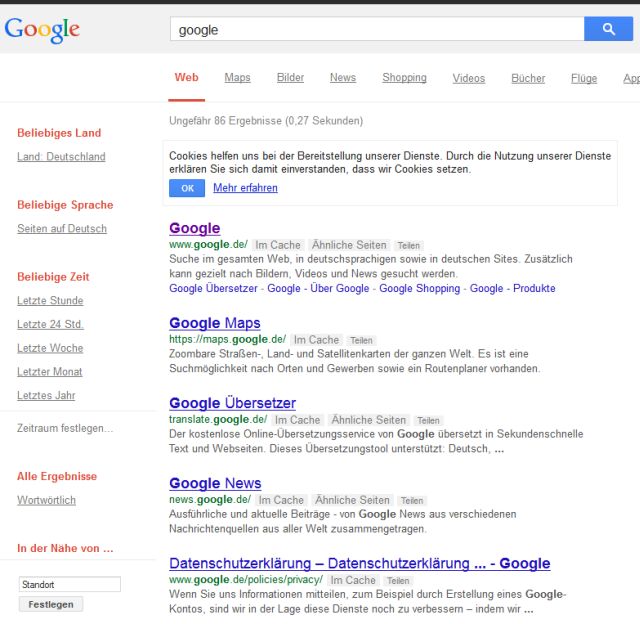Follow the 'Mehr erfahren' cookie link
The image size is (640, 624).
(245, 188)
